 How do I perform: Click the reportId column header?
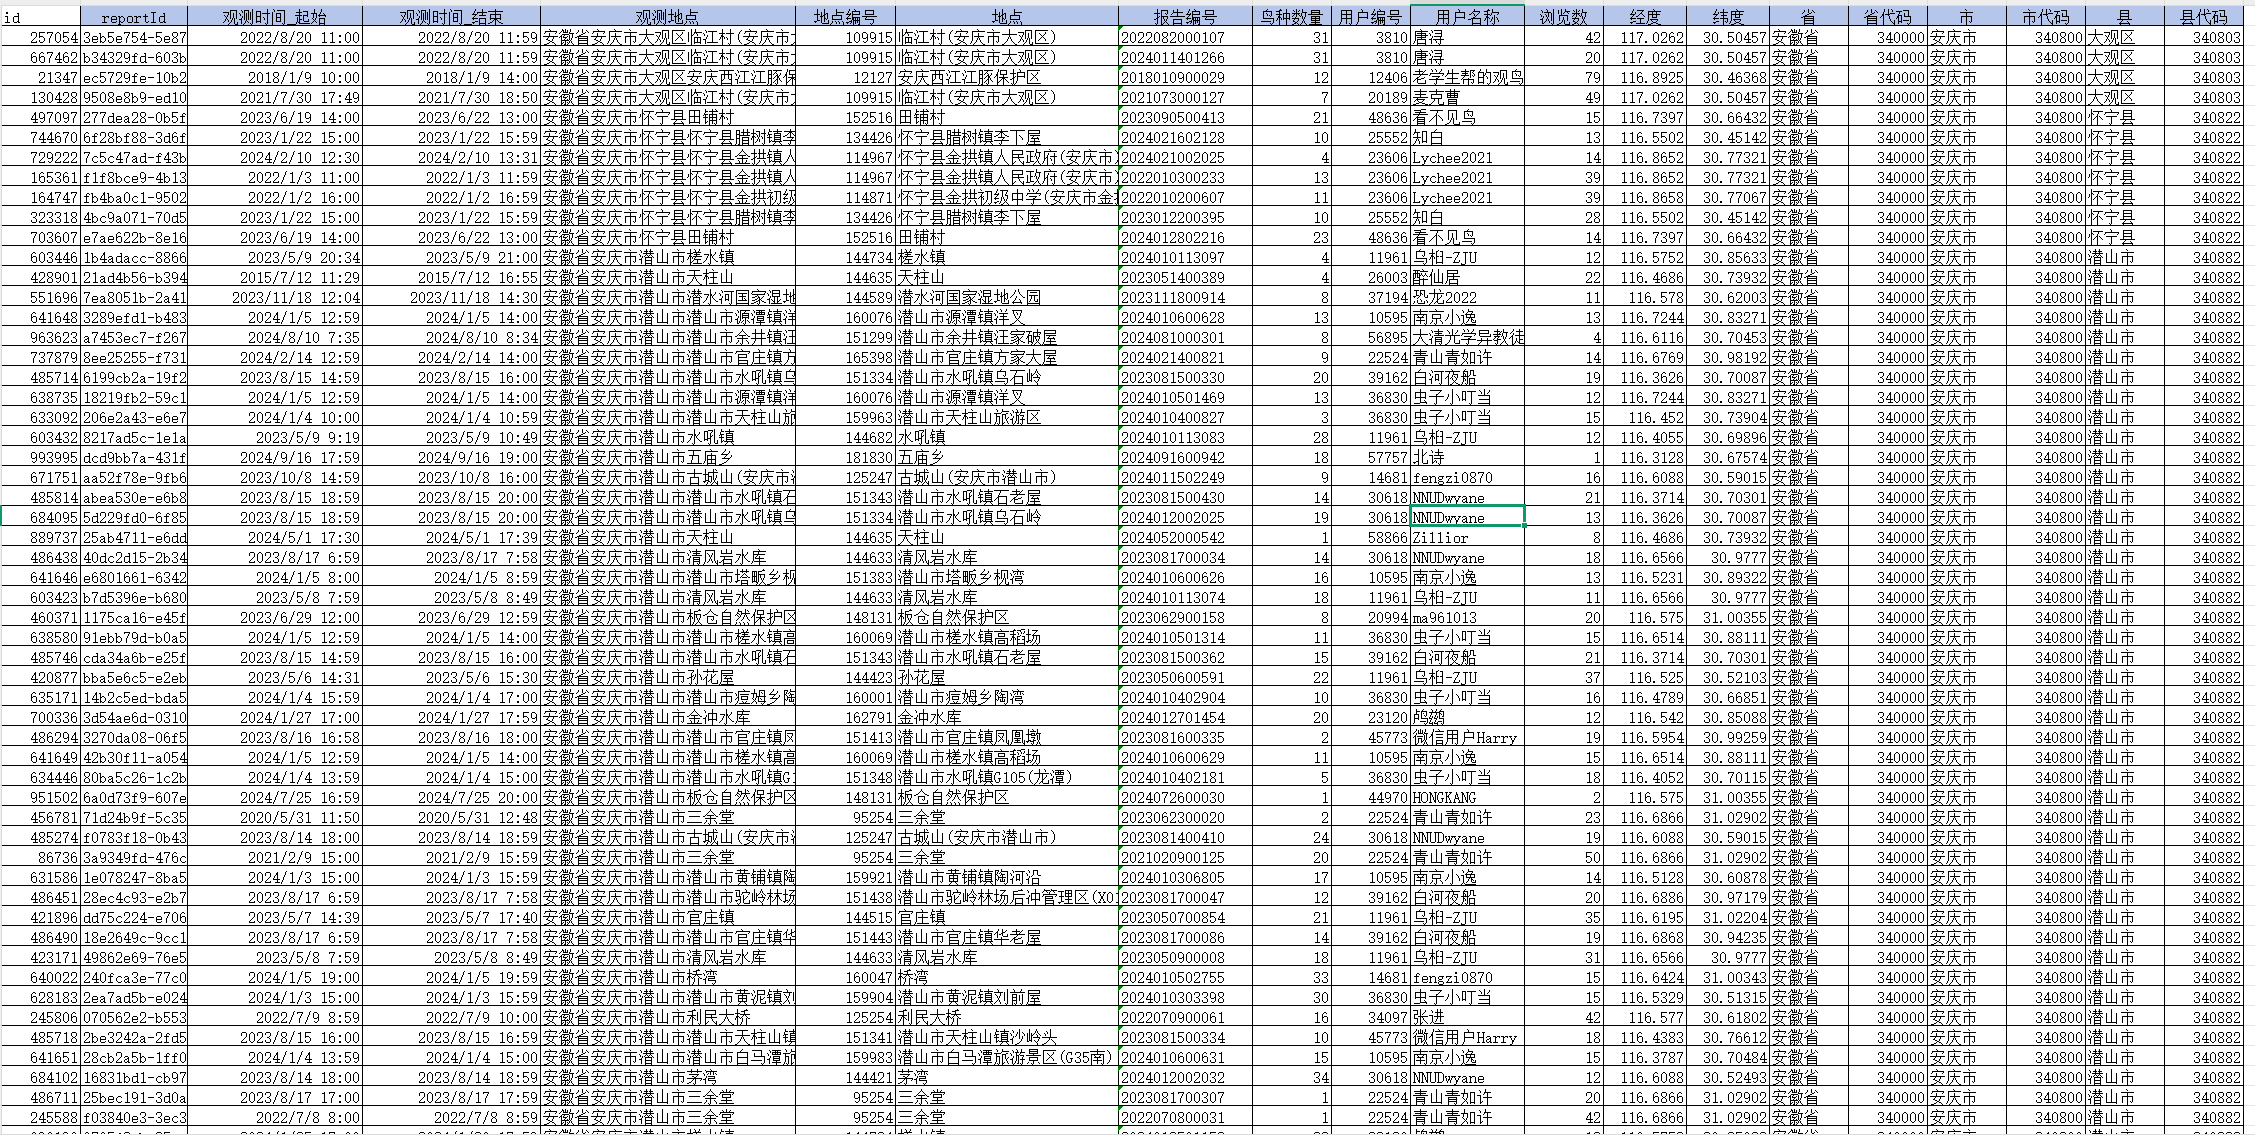[133, 17]
